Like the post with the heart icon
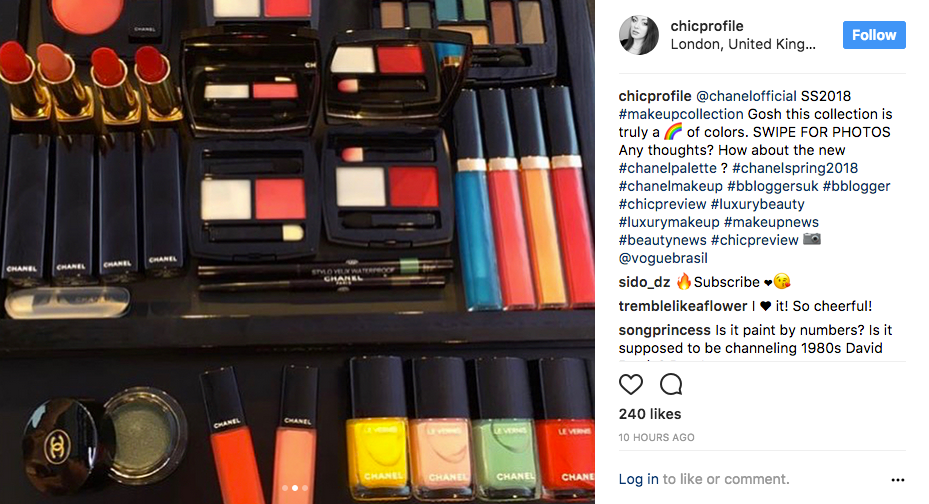The width and height of the screenshot is (929, 504). coord(630,384)
